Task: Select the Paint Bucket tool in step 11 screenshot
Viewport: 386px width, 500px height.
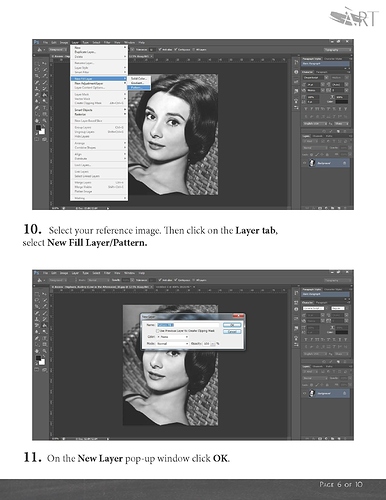Action: click(x=45, y=325)
